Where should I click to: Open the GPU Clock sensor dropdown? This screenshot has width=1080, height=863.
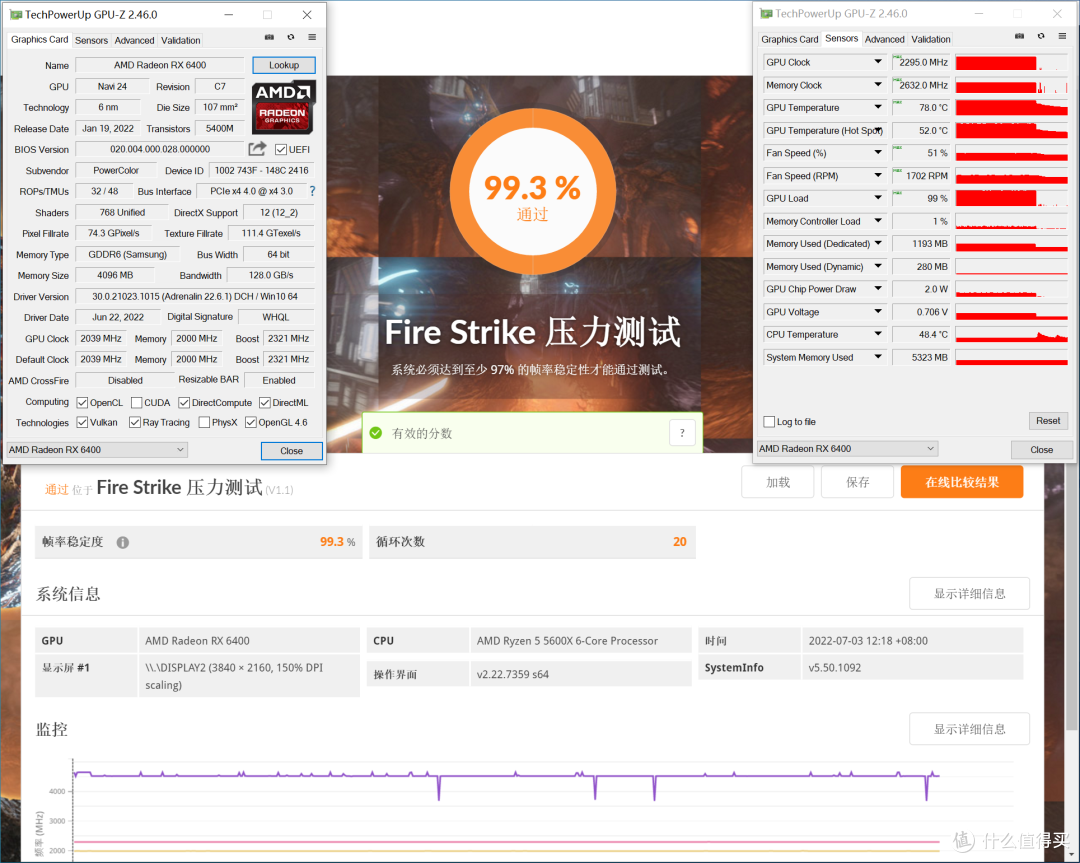[x=878, y=62]
